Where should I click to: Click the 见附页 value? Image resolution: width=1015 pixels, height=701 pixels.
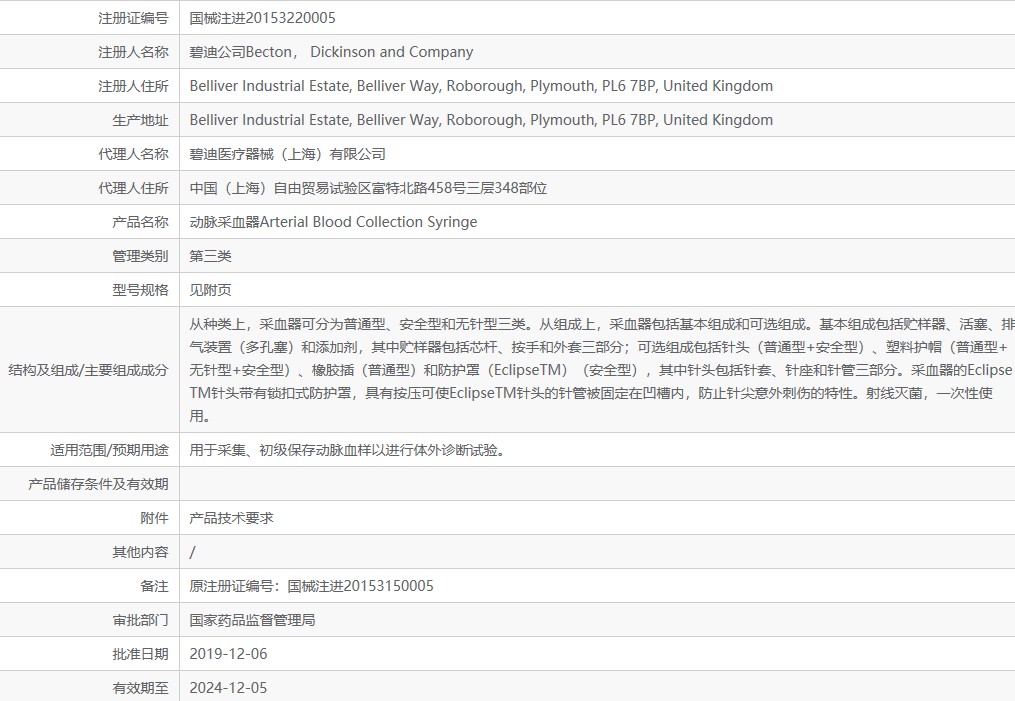pos(210,290)
